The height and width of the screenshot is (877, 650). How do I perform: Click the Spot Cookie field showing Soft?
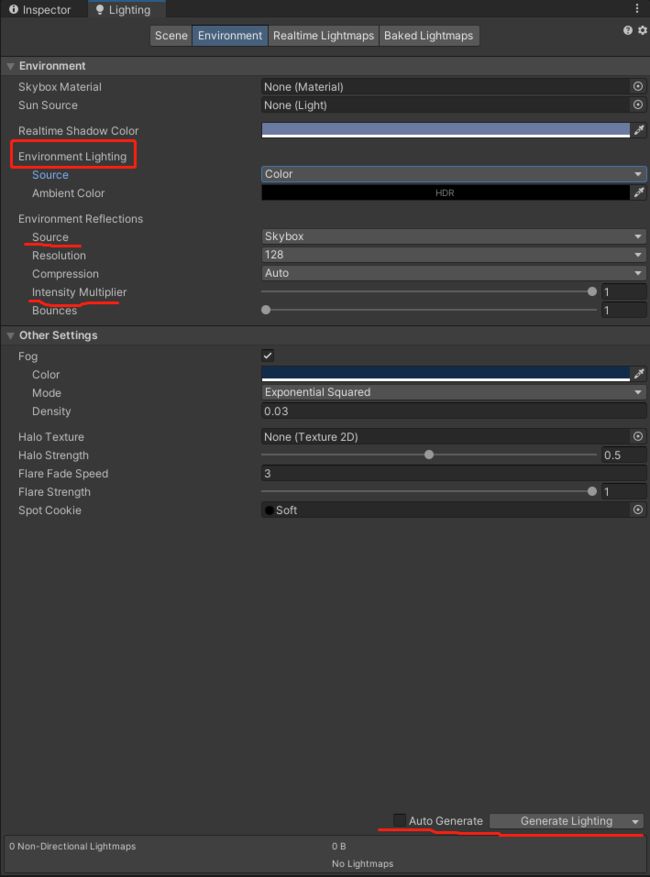pos(446,510)
